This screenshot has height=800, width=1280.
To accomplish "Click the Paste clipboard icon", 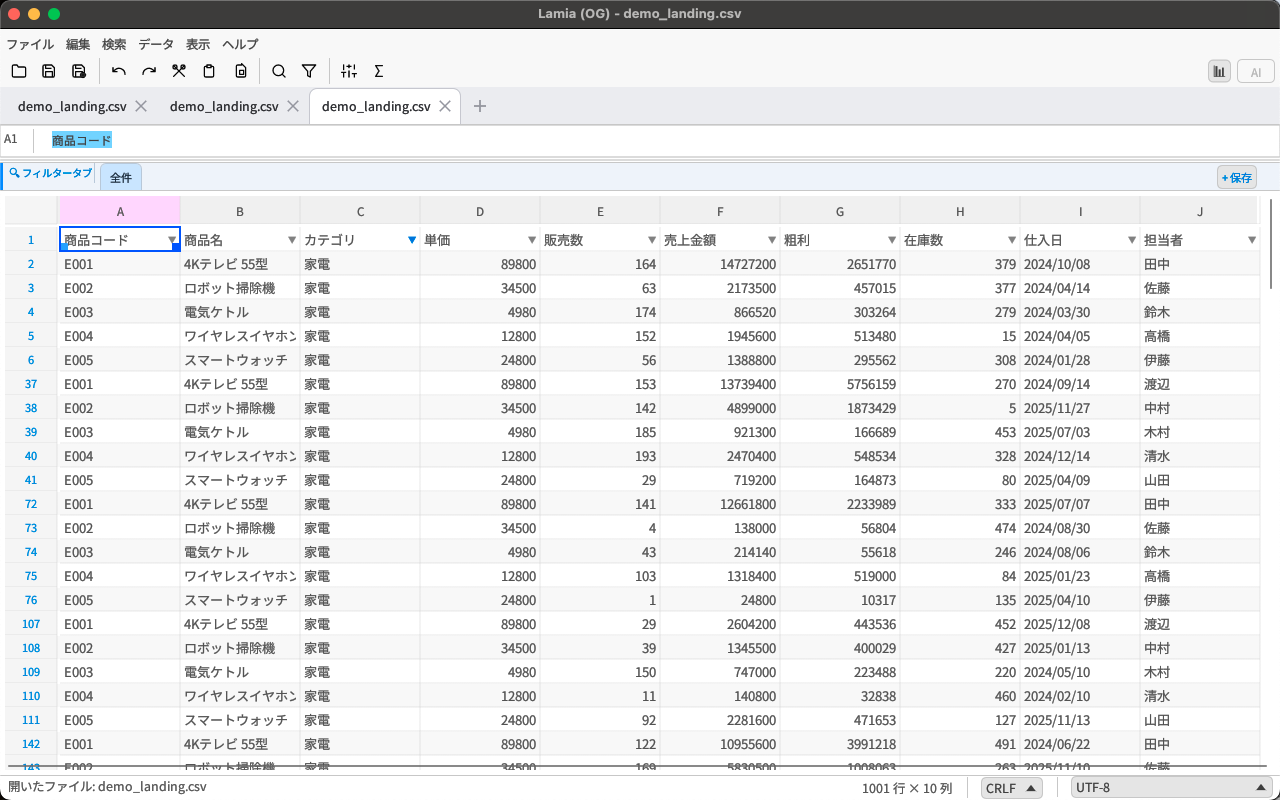I will pos(240,71).
